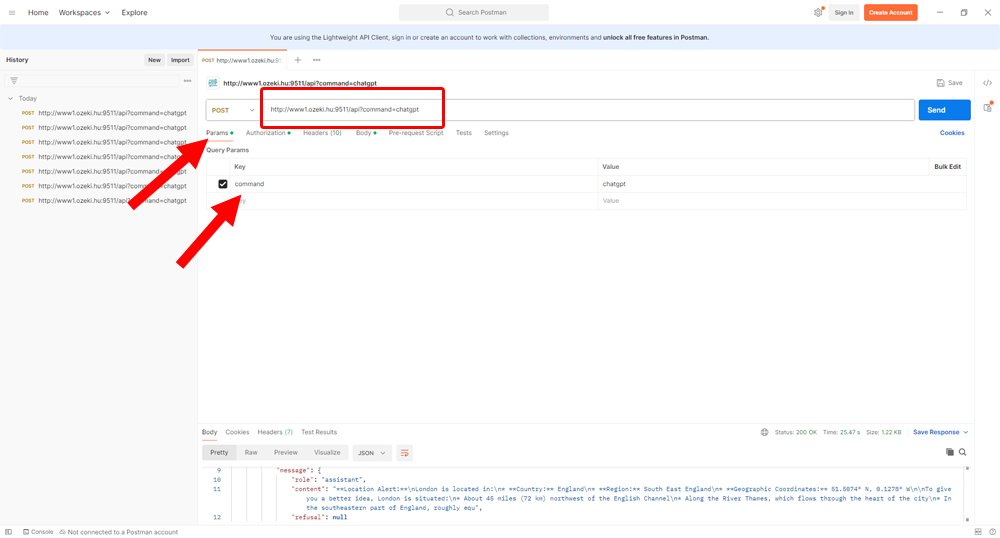1000x538 pixels.
Task: Open the response Headers (7) tab
Action: pyautogui.click(x=275, y=432)
